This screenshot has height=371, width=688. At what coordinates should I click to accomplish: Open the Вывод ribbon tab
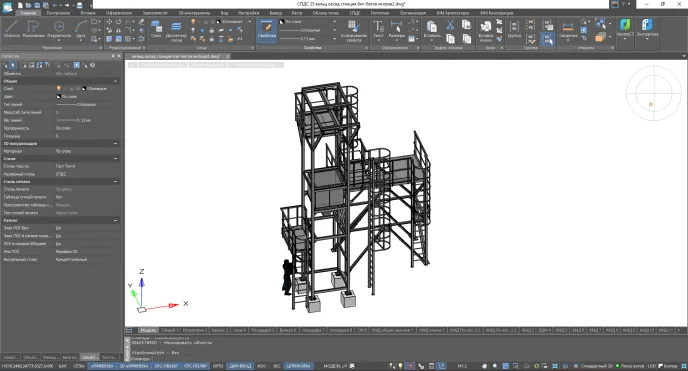coord(276,13)
